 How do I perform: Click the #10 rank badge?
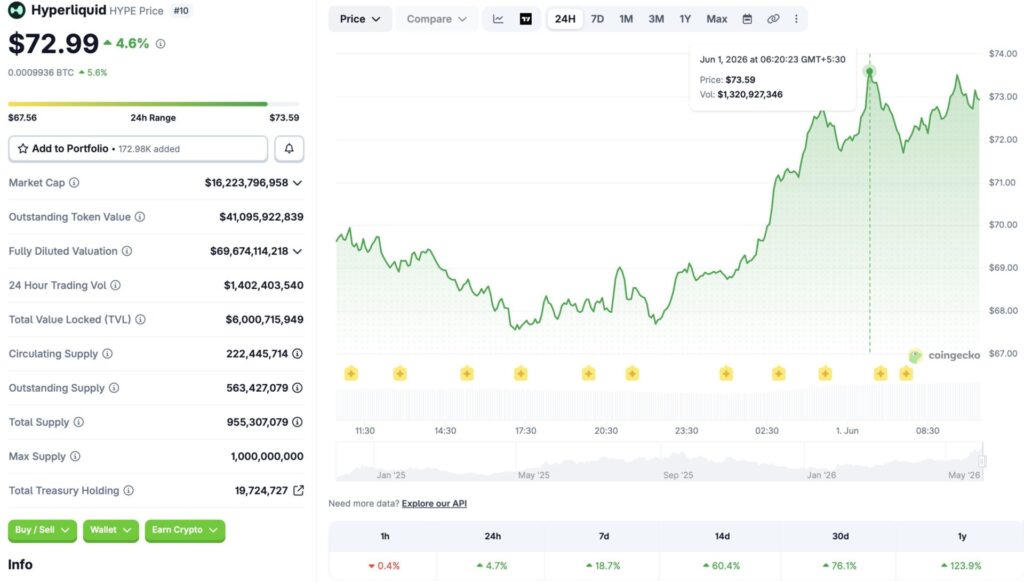pos(181,10)
